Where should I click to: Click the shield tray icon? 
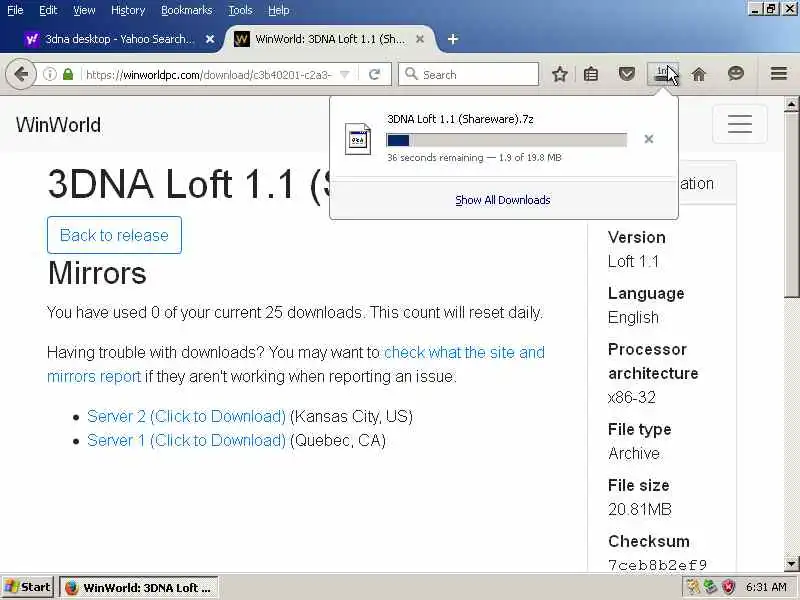pyautogui.click(x=729, y=587)
